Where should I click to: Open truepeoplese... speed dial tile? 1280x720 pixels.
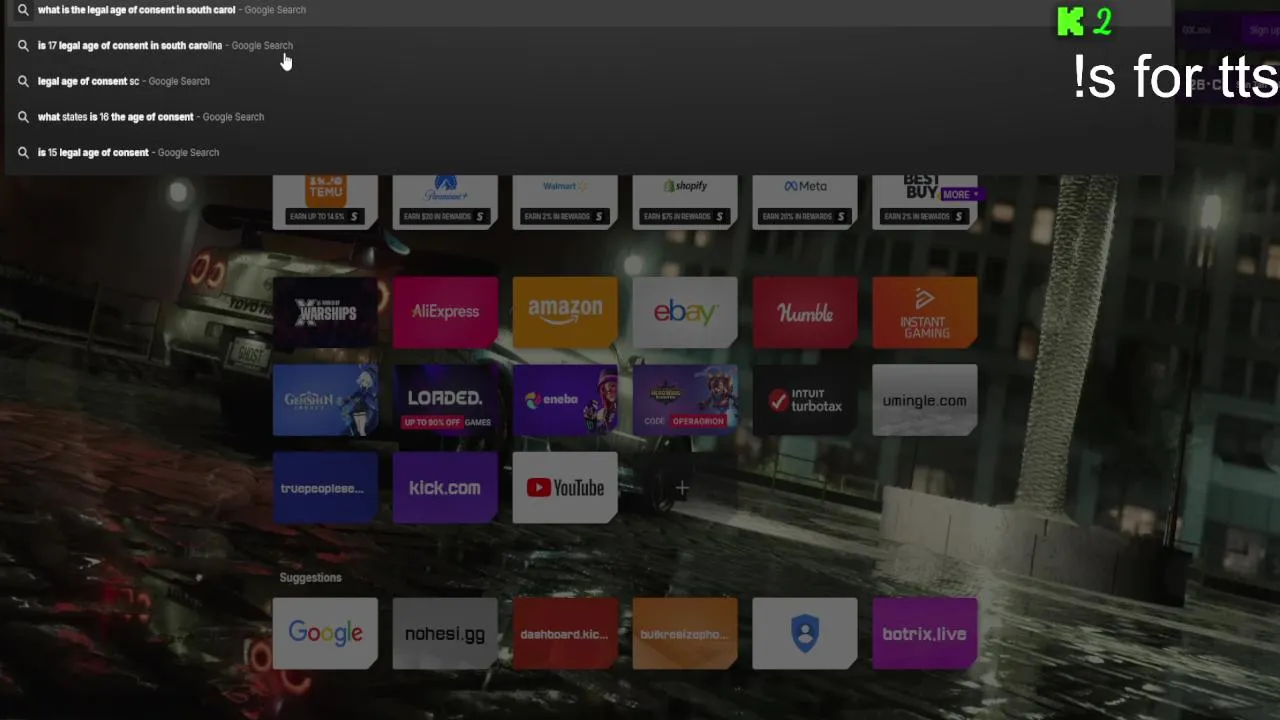click(x=325, y=488)
